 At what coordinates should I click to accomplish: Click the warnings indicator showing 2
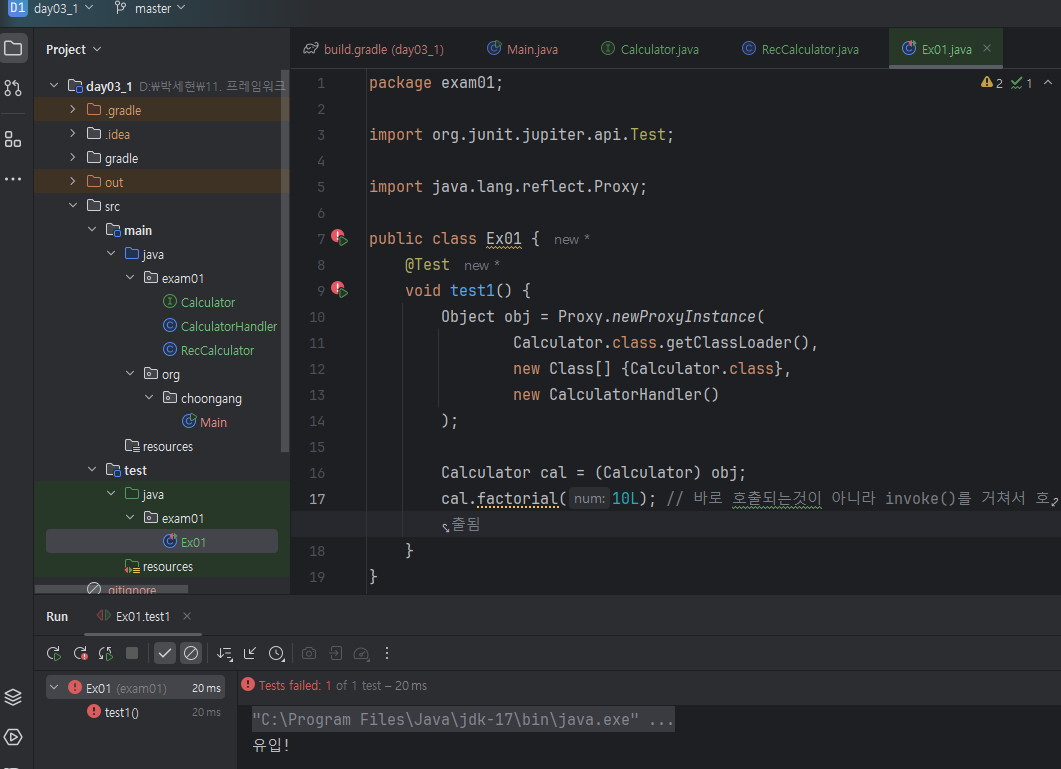pyautogui.click(x=992, y=83)
